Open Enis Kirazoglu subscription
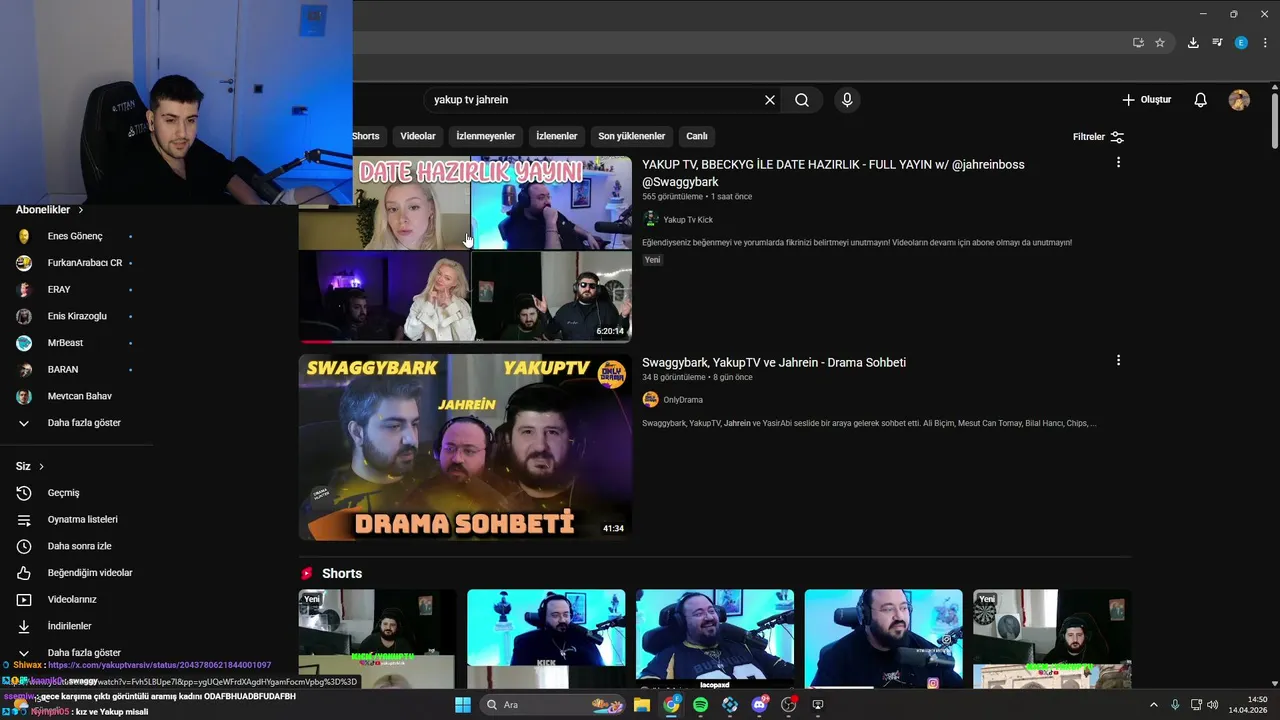The height and width of the screenshot is (720, 1280). click(77, 316)
